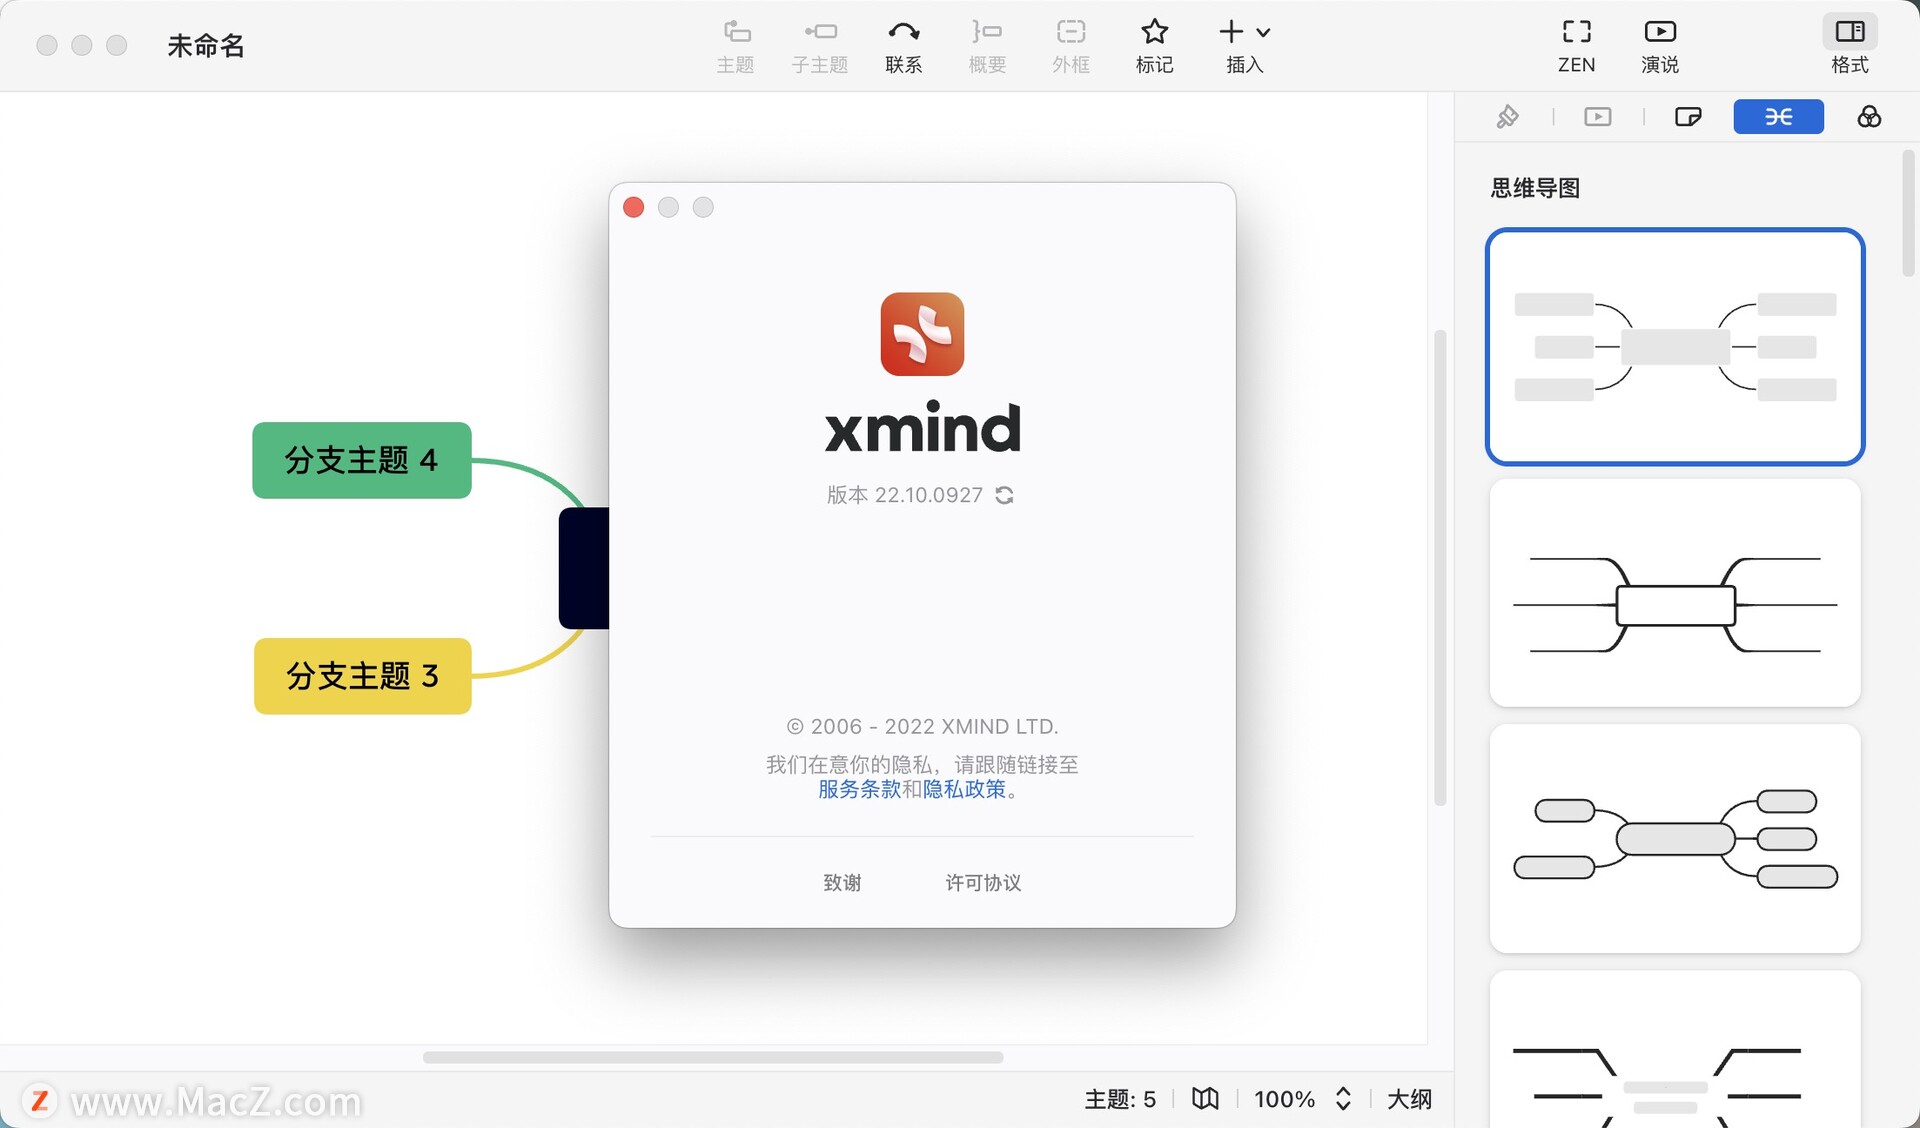Open the 标记 (Marker) star icon
Viewport: 1920px width, 1128px height.
click(x=1154, y=46)
